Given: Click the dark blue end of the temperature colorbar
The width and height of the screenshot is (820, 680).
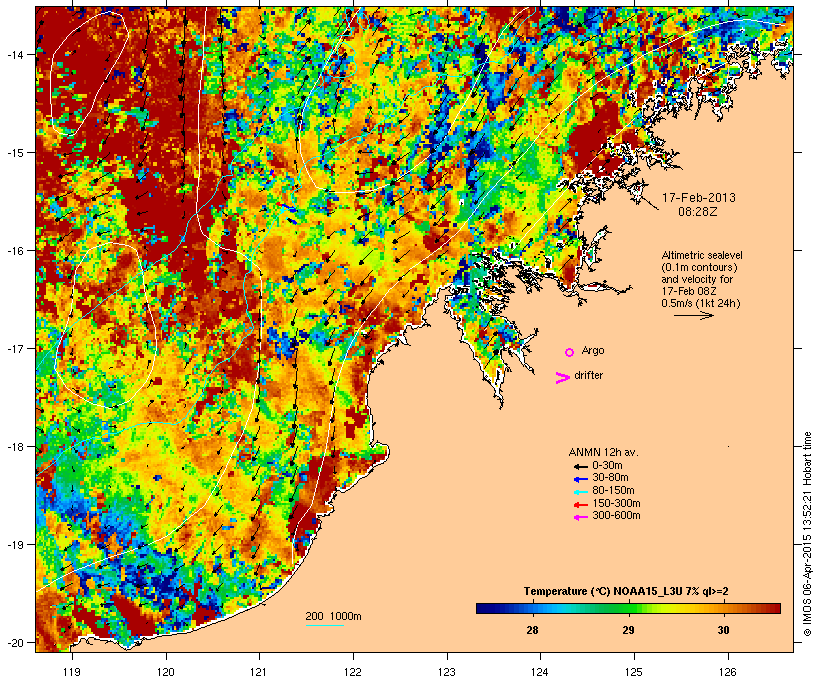Looking at the screenshot, I should (483, 608).
